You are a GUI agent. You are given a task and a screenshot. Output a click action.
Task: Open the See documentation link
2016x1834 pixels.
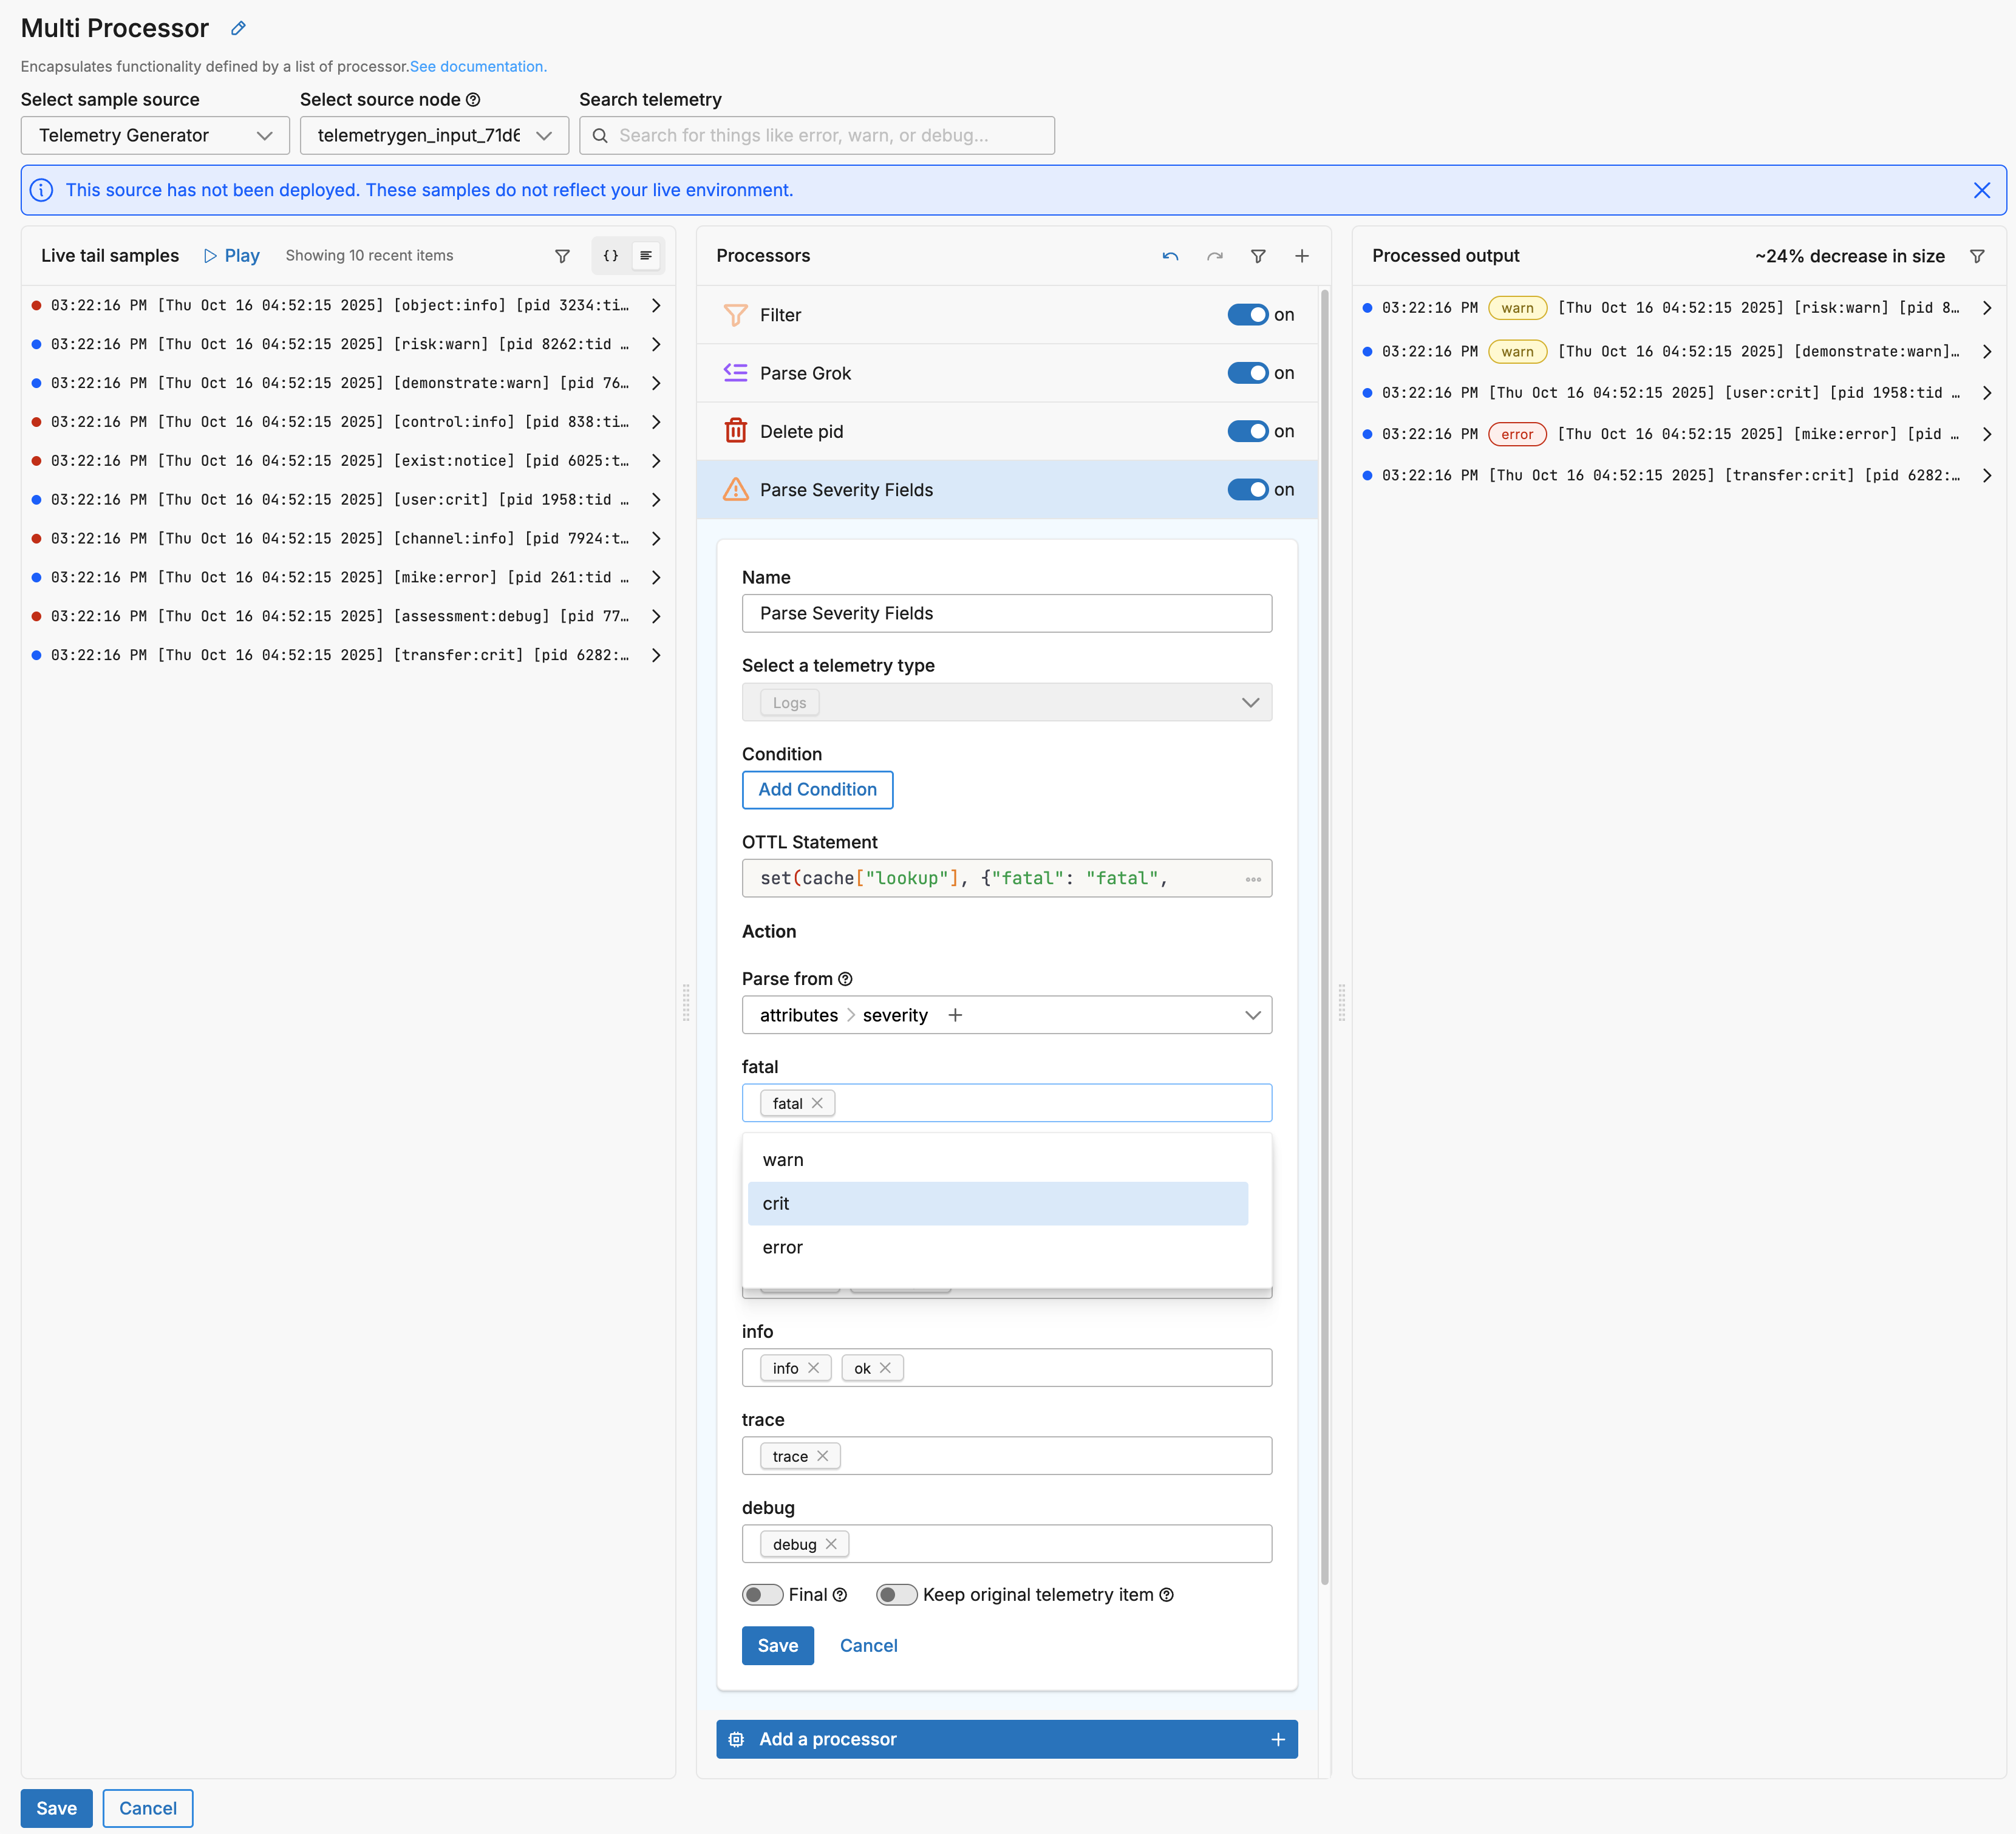(x=478, y=67)
